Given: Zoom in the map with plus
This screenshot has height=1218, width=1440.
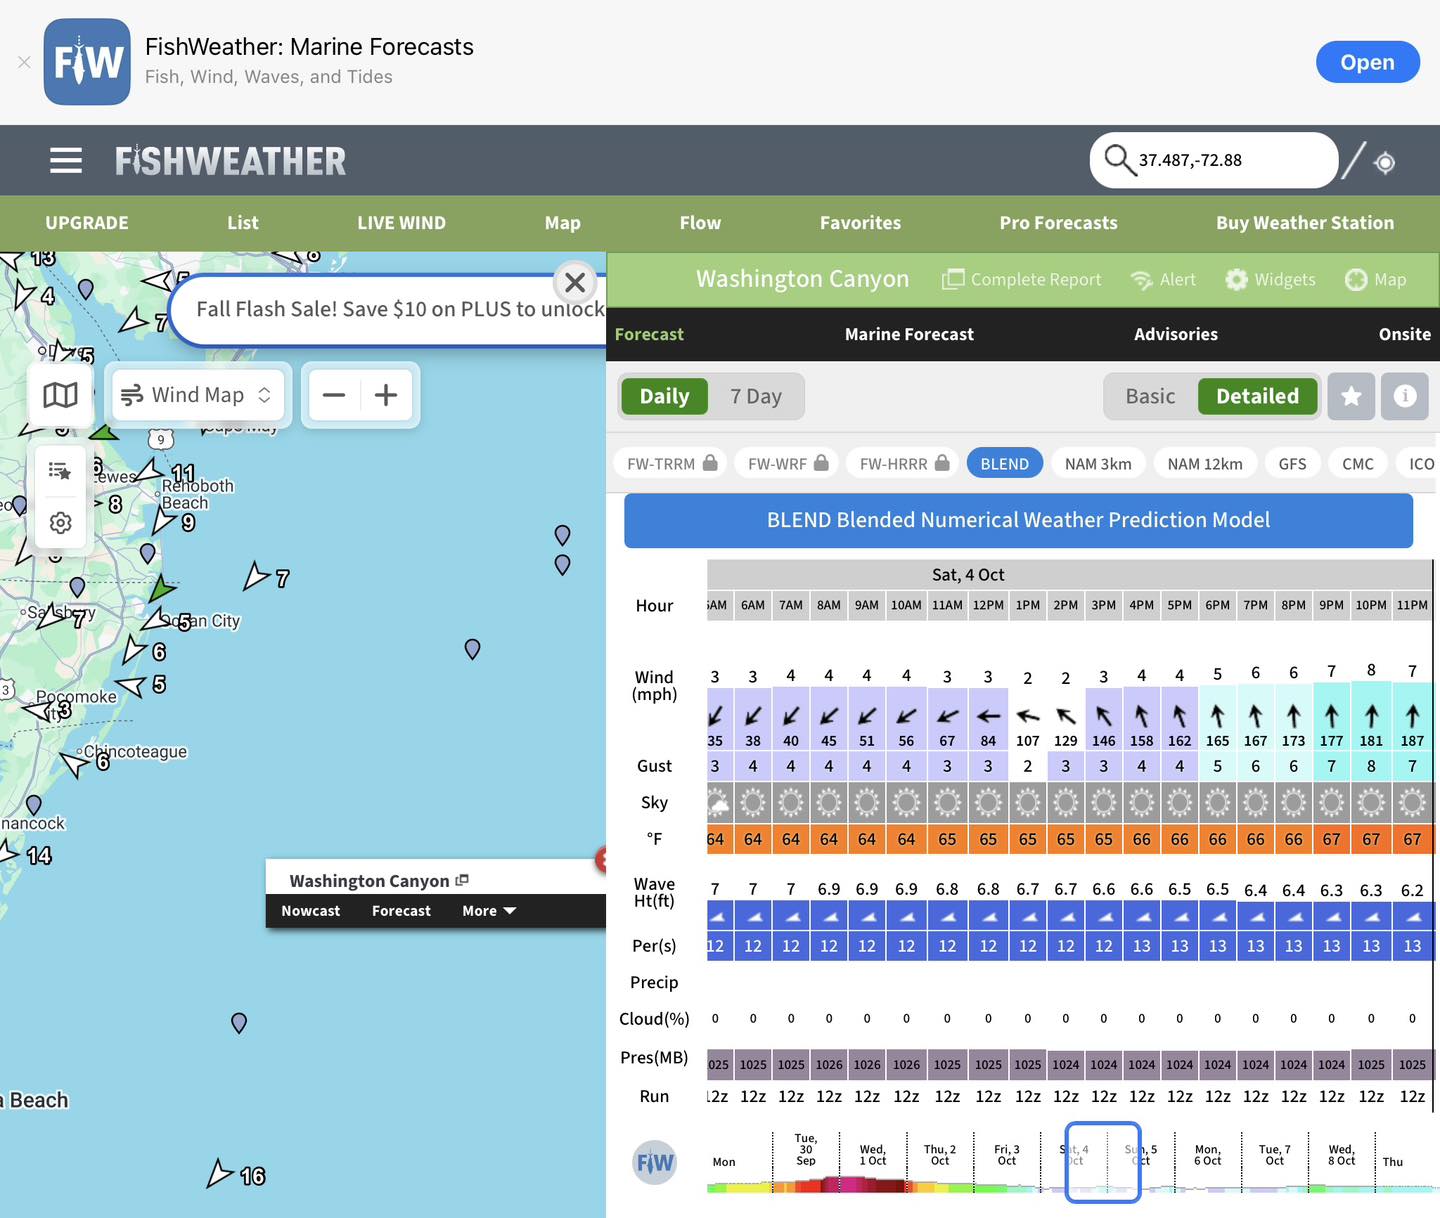Looking at the screenshot, I should pyautogui.click(x=386, y=395).
